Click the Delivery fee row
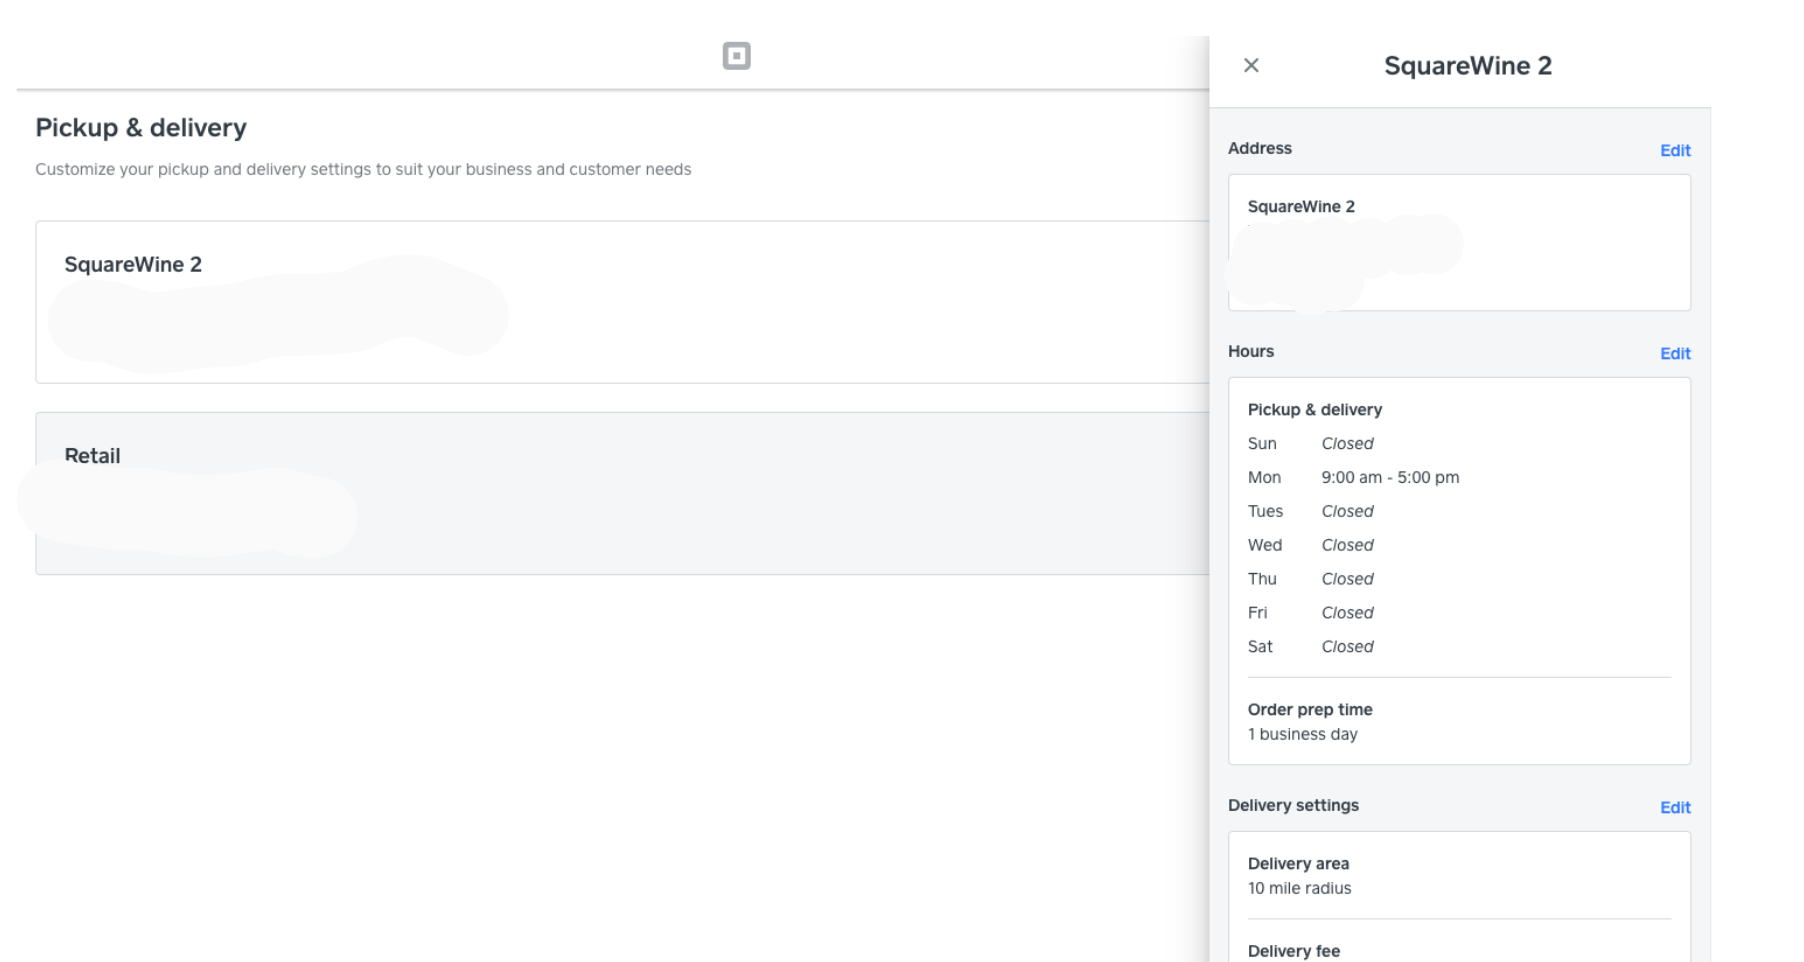This screenshot has height=962, width=1804. (x=1294, y=950)
